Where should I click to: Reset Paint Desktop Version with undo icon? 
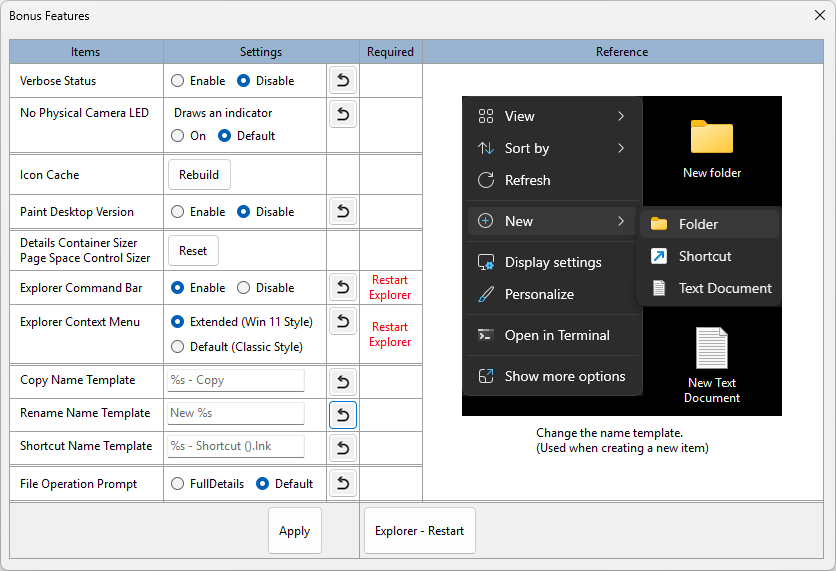[x=343, y=212]
